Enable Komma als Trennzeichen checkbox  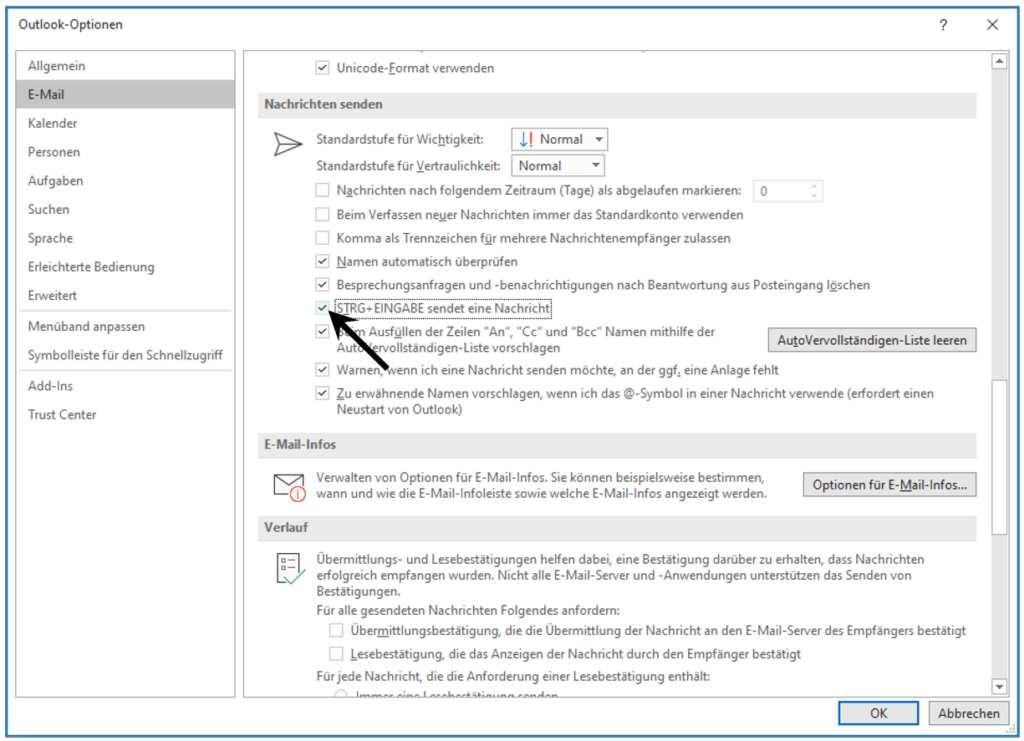[322, 238]
